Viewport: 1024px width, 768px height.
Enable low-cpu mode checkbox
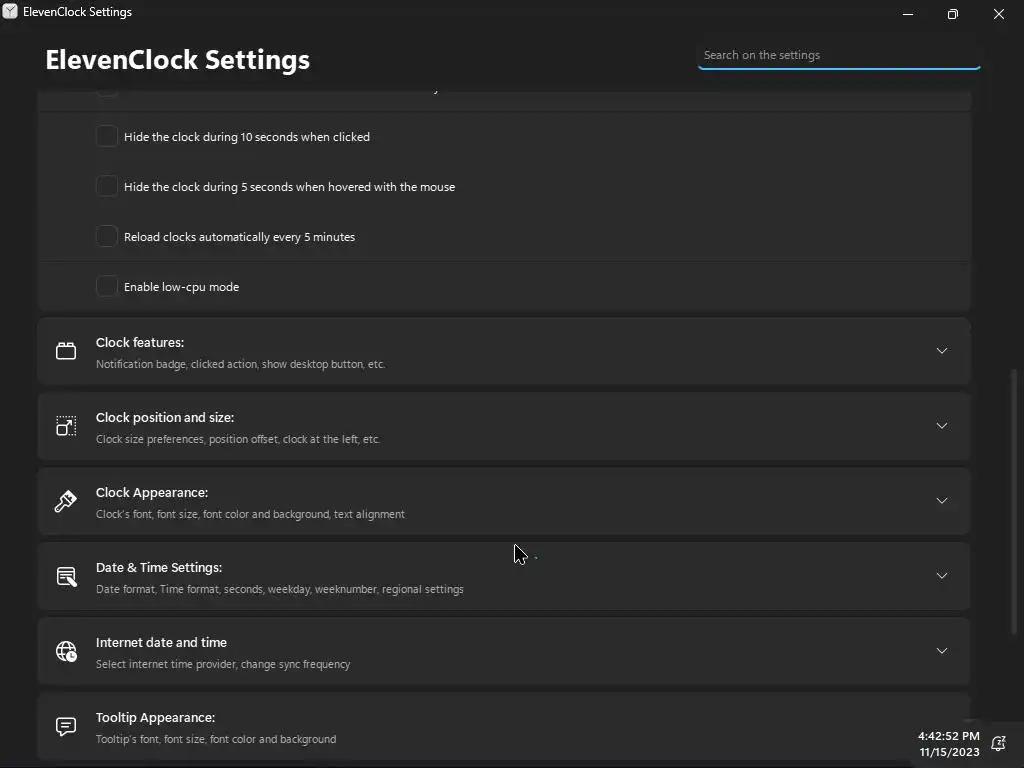[107, 286]
